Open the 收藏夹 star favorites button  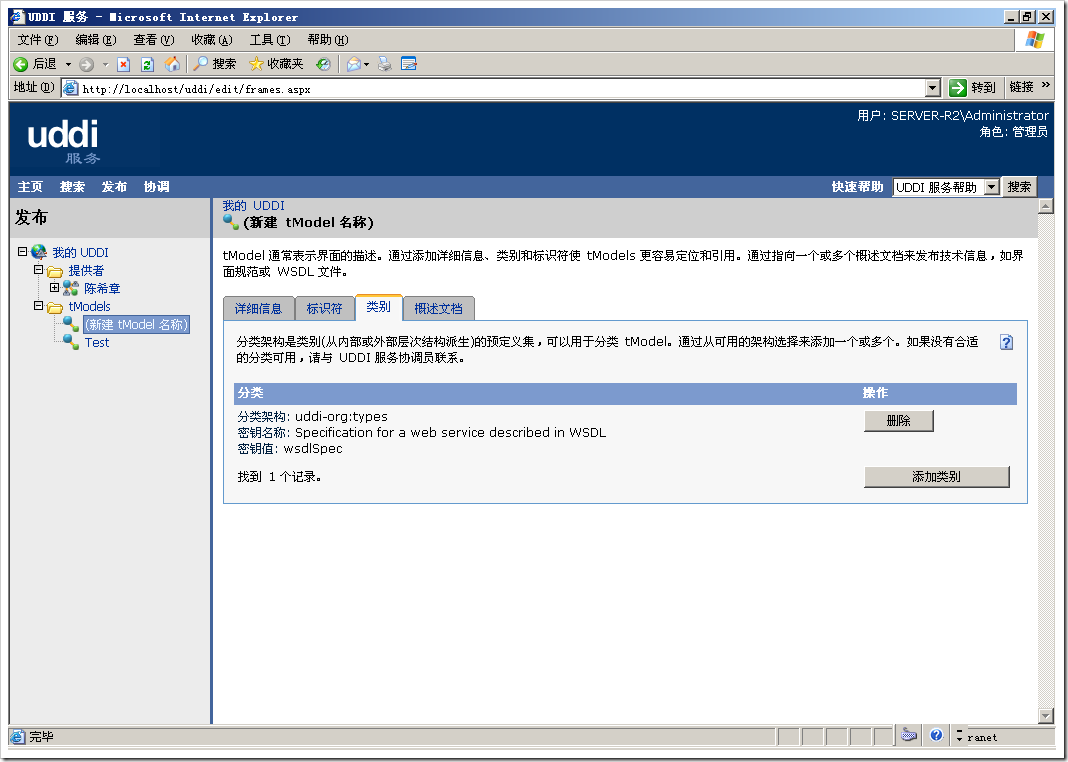276,64
